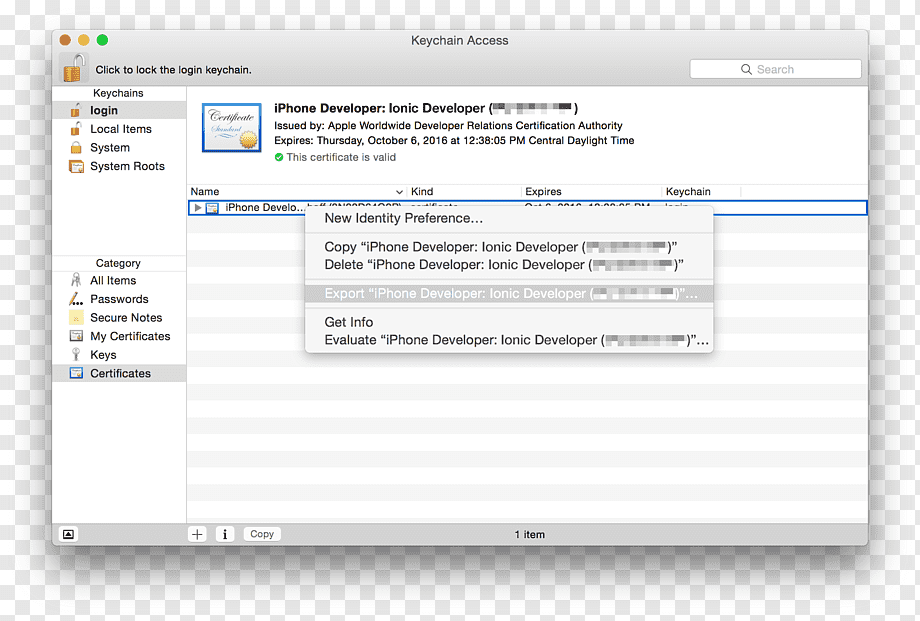
Task: Click the preview panel icon at bottom-left
Action: [x=68, y=534]
